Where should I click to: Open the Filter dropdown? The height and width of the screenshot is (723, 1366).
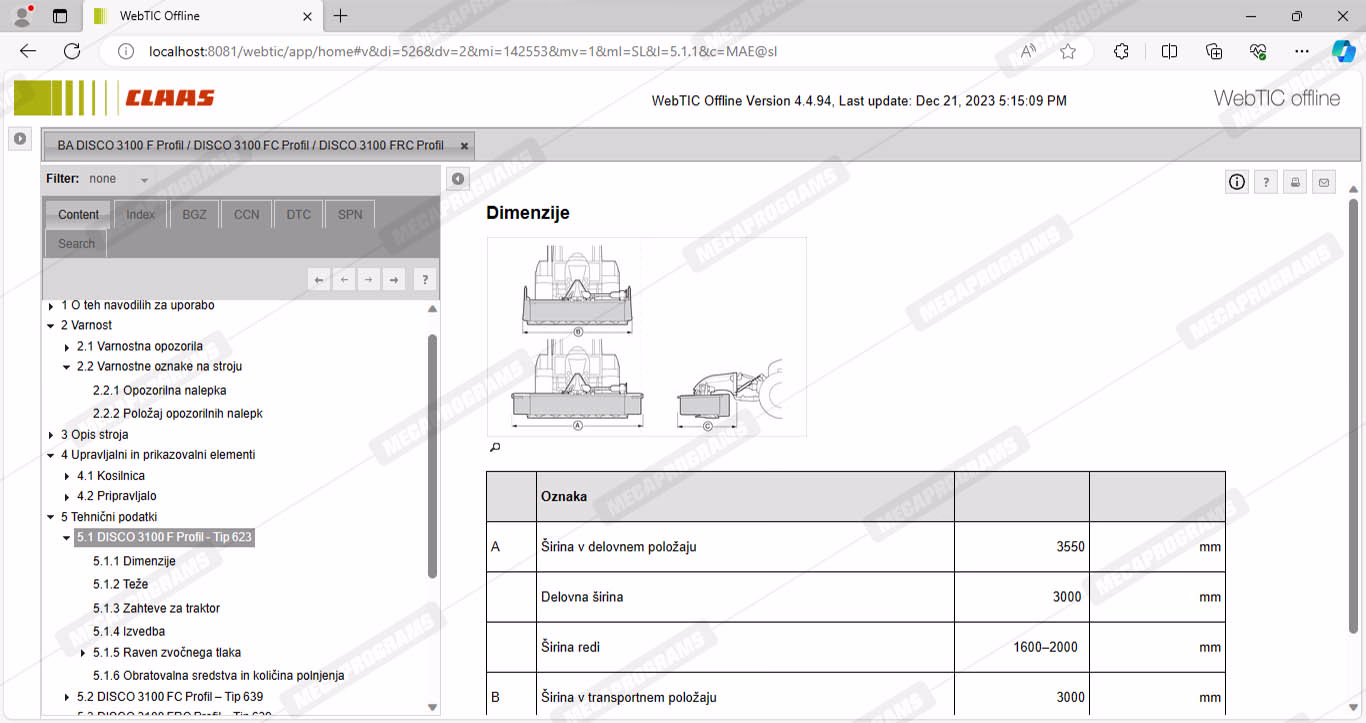tap(144, 180)
